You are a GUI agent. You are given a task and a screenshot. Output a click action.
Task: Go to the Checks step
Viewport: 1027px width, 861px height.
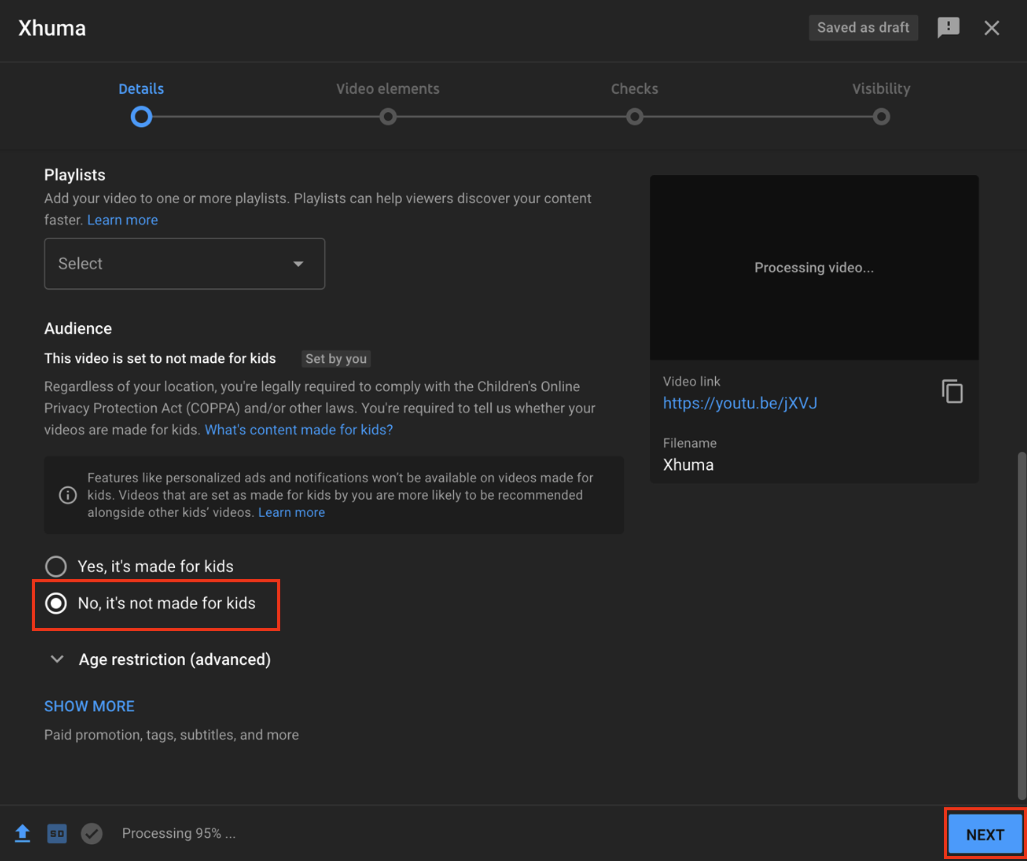coord(634,89)
